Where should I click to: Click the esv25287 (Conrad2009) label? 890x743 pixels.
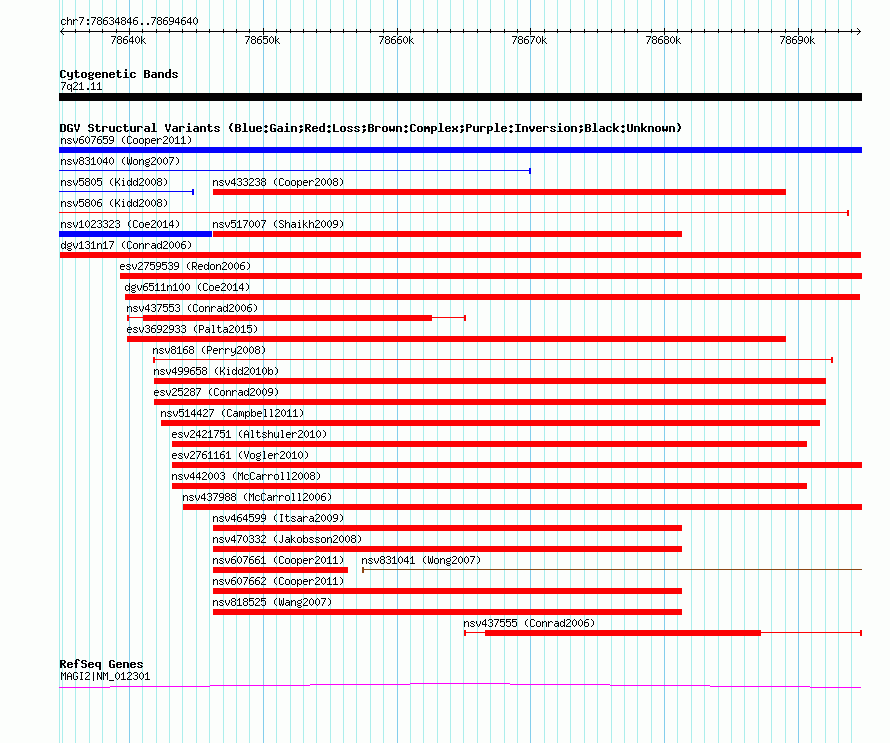click(216, 392)
